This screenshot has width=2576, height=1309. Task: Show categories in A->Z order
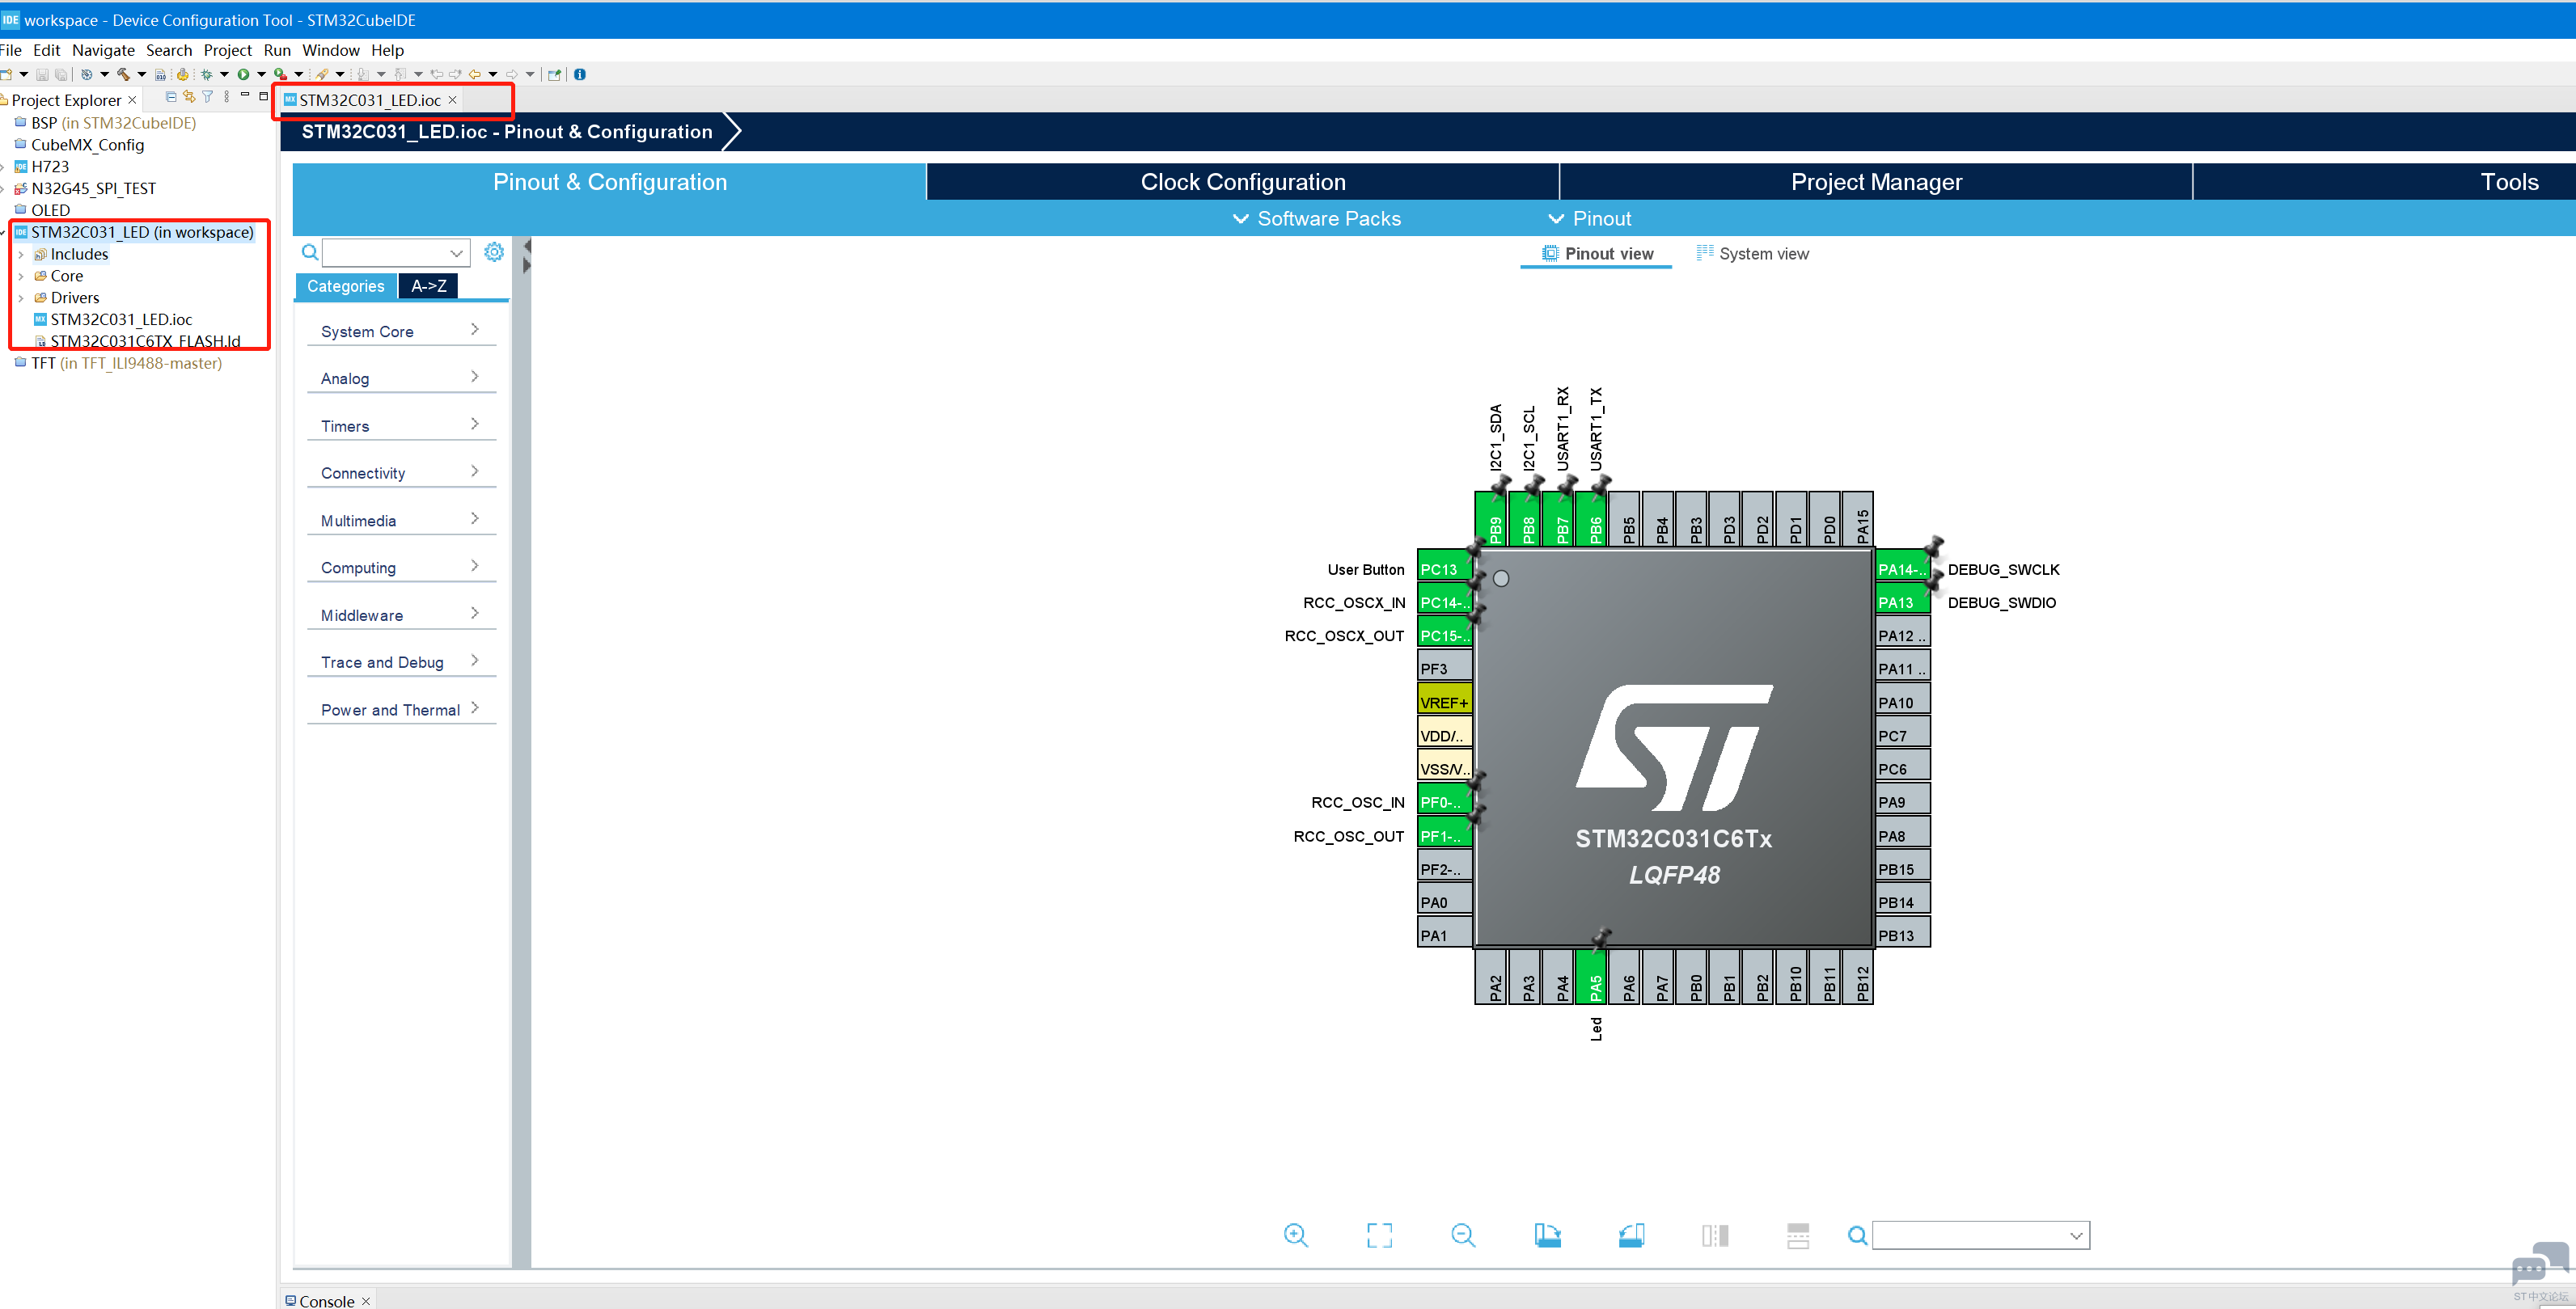(429, 286)
